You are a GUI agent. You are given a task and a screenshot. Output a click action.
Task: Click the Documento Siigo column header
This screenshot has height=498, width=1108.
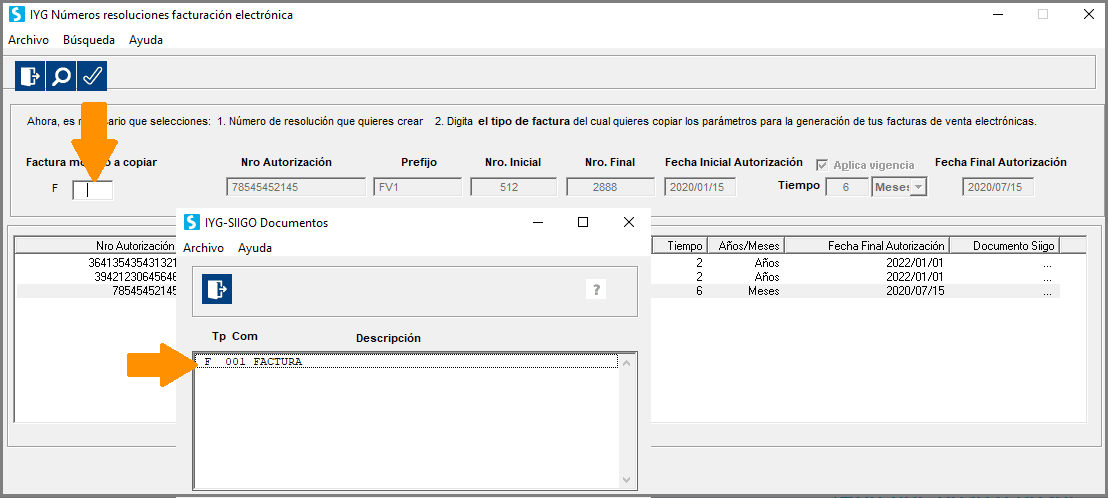(1005, 245)
